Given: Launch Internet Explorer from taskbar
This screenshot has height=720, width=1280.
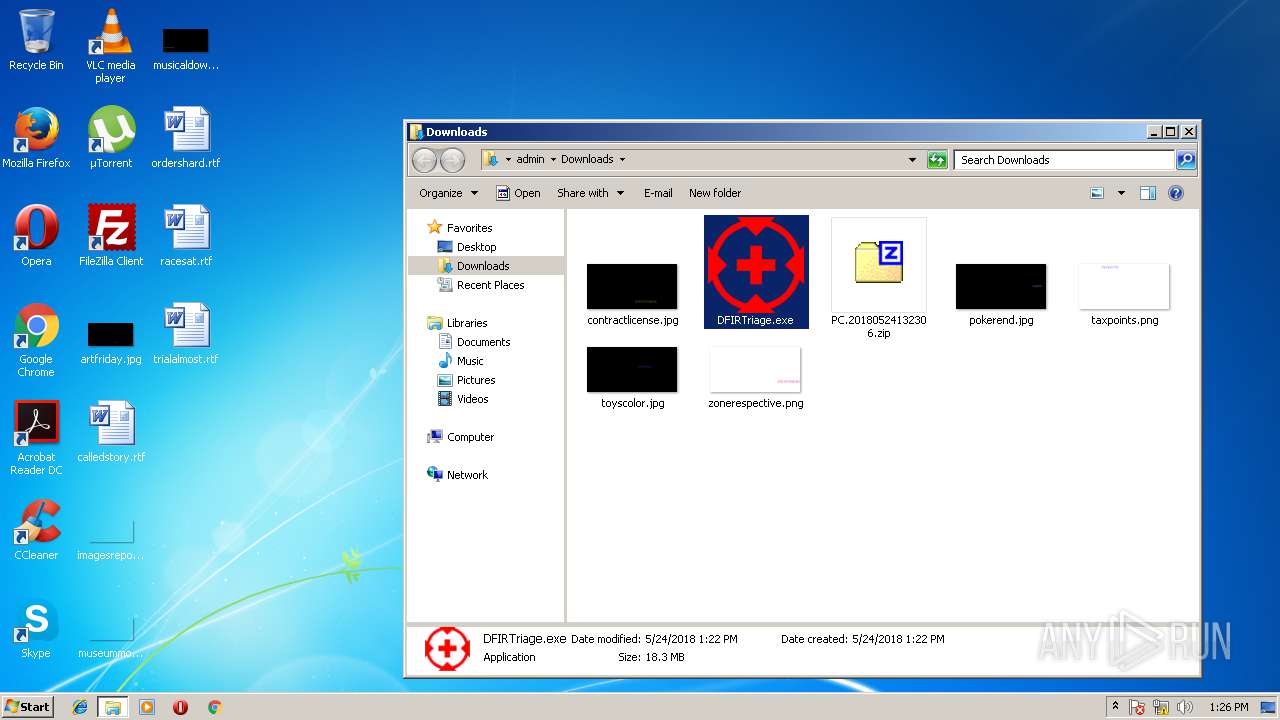Looking at the screenshot, I should 80,707.
